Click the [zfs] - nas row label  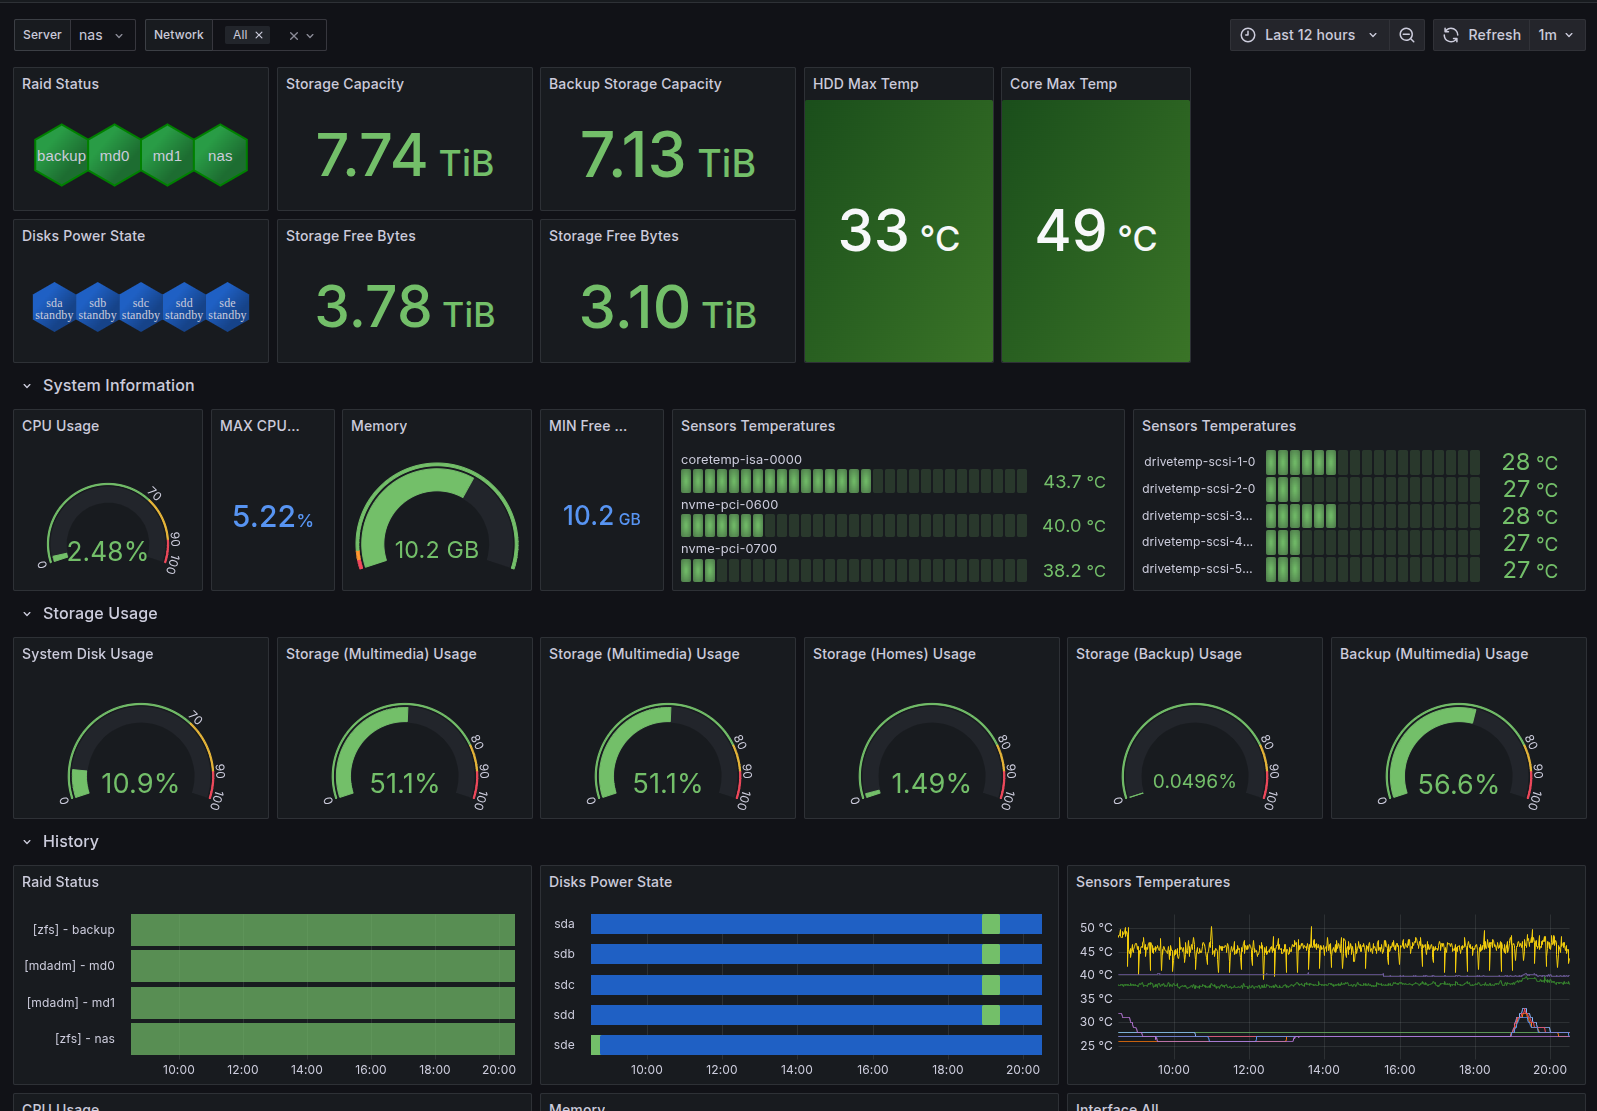tap(85, 1039)
